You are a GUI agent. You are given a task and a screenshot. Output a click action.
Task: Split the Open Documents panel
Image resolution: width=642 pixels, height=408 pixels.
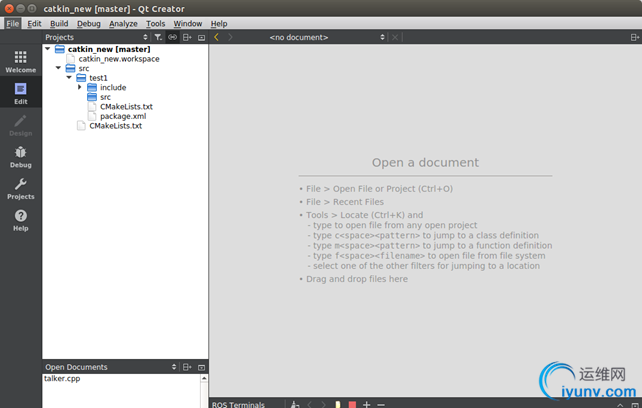187,367
